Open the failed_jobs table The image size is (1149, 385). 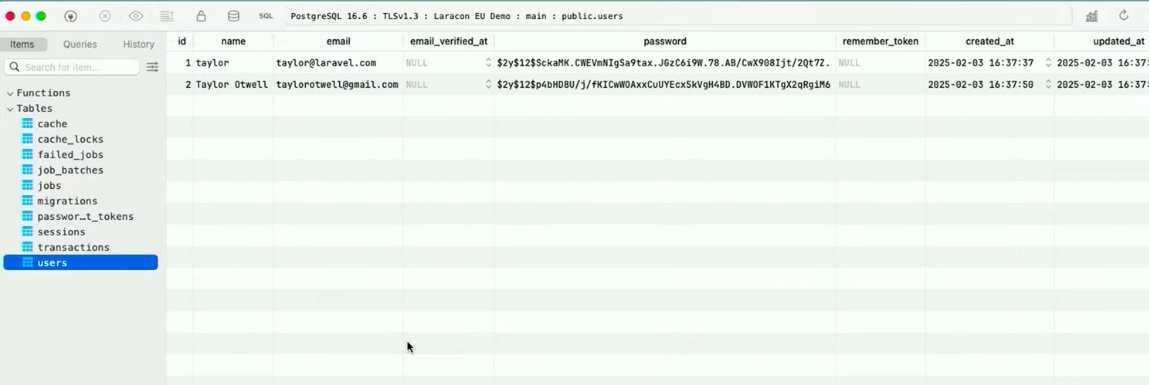(70, 155)
